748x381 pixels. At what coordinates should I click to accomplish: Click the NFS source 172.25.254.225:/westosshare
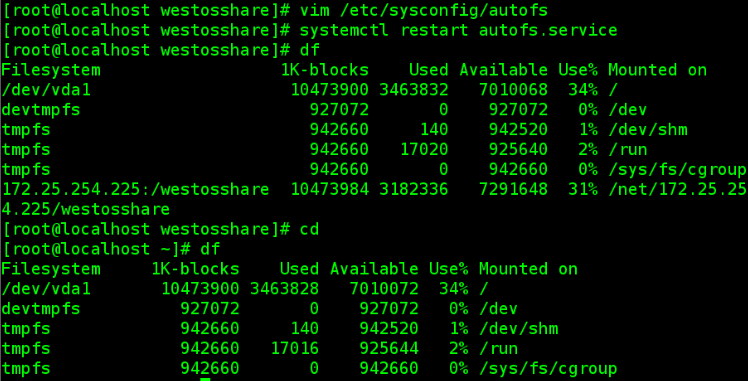click(135, 189)
